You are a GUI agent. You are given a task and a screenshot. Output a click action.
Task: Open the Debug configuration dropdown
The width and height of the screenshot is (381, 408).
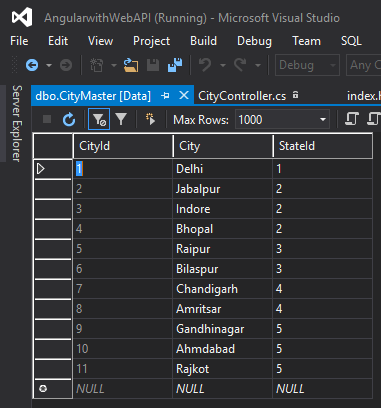pyautogui.click(x=307, y=65)
